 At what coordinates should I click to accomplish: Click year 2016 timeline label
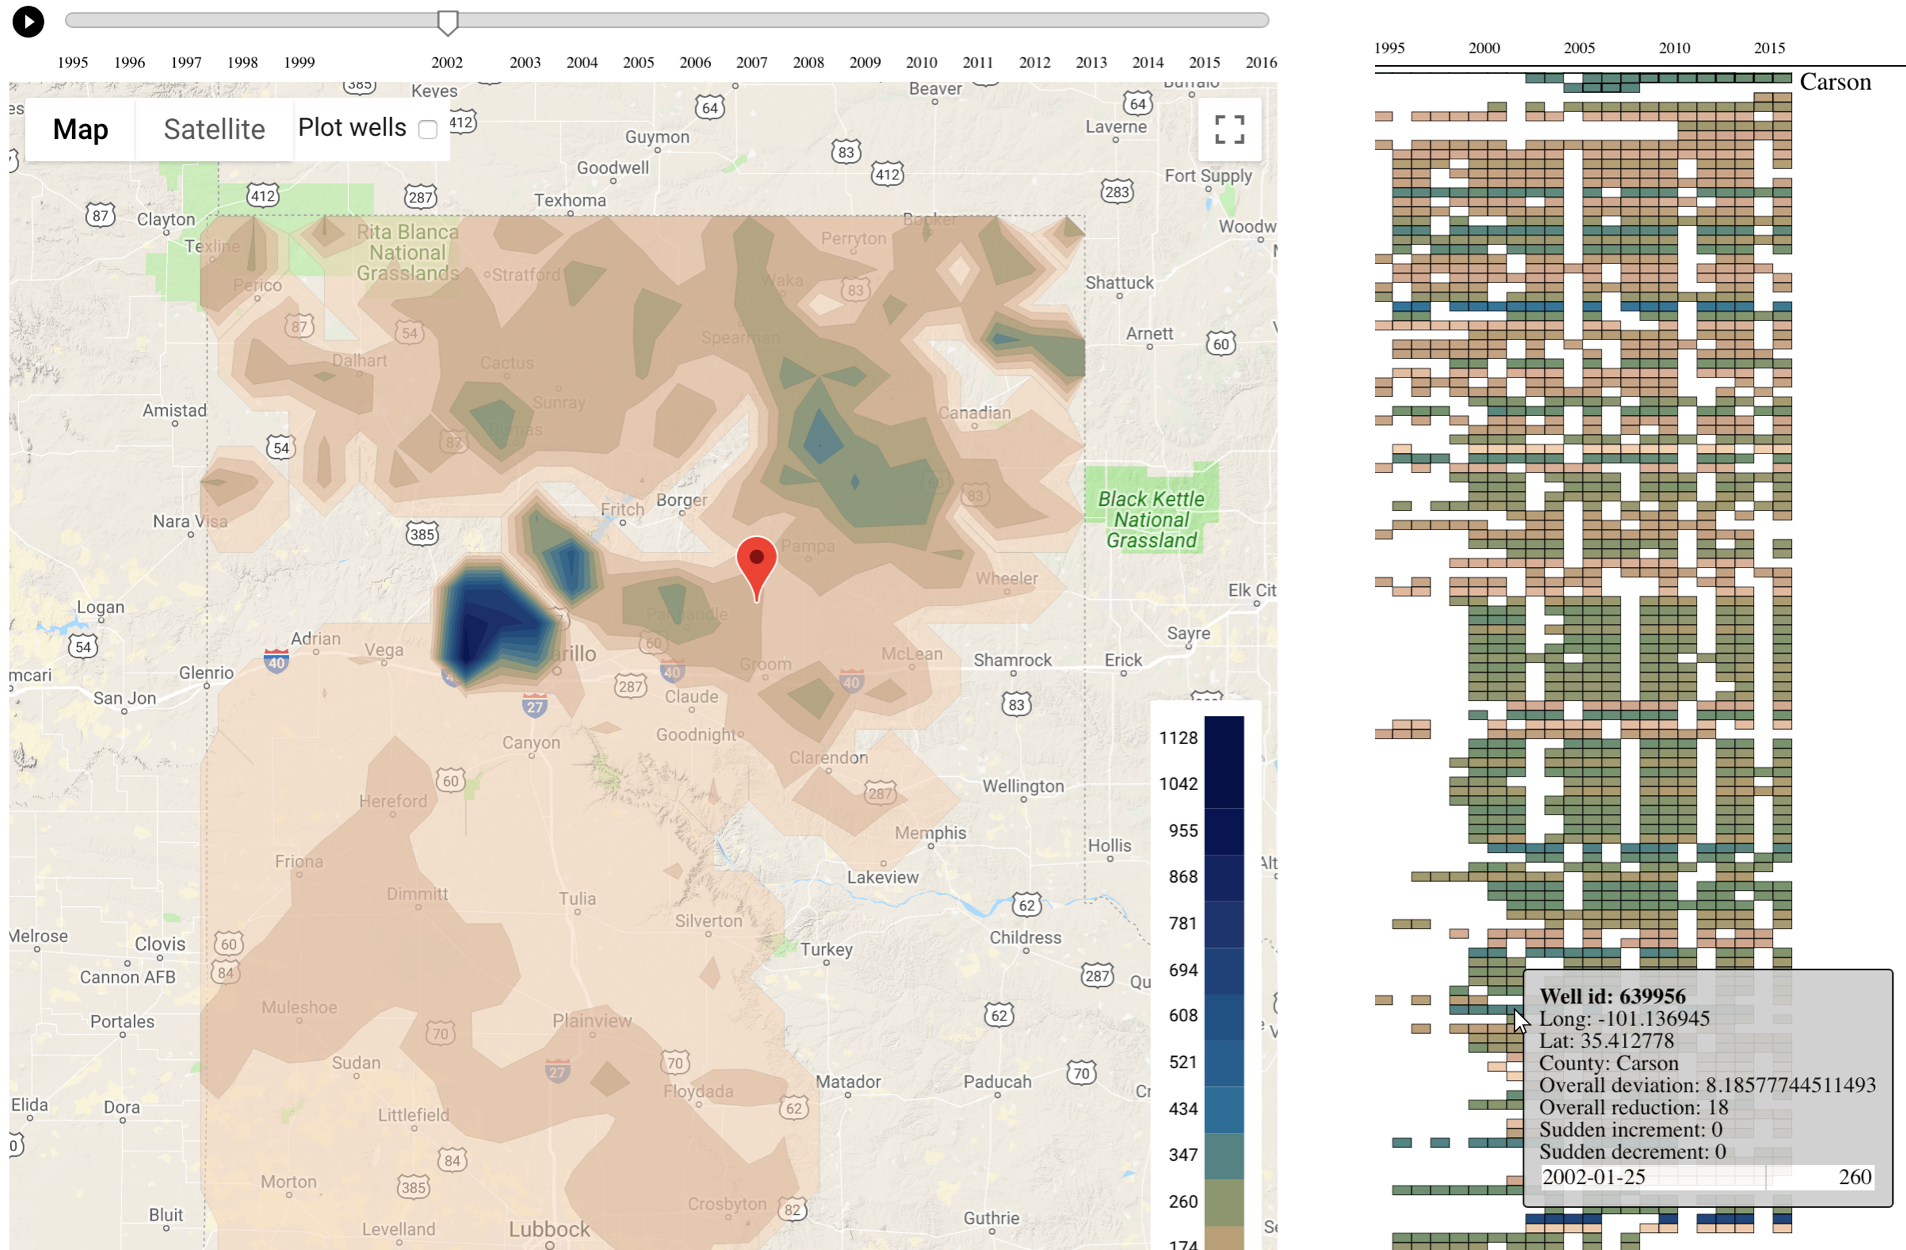(1260, 62)
